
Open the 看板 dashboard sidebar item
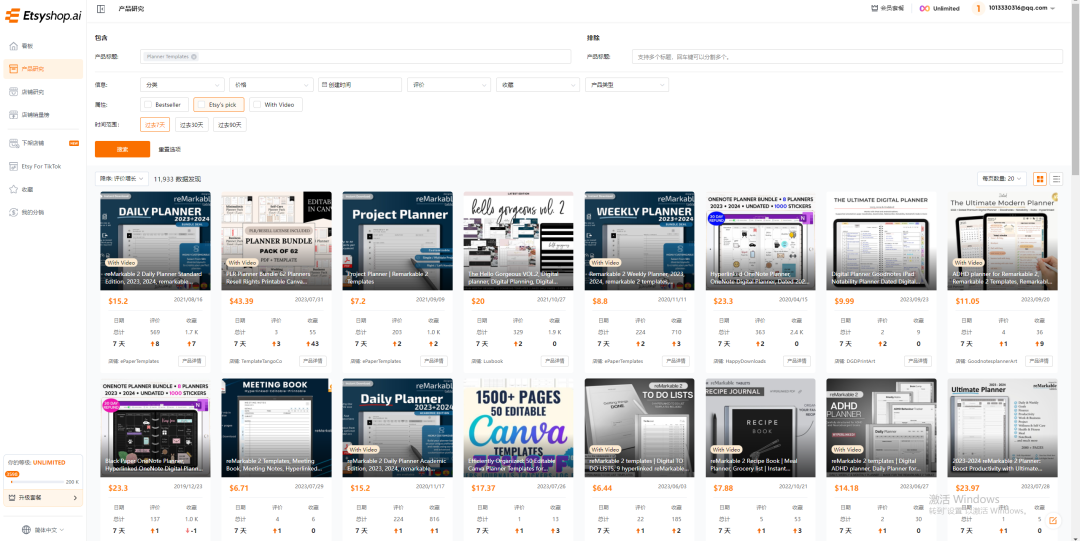click(43, 46)
